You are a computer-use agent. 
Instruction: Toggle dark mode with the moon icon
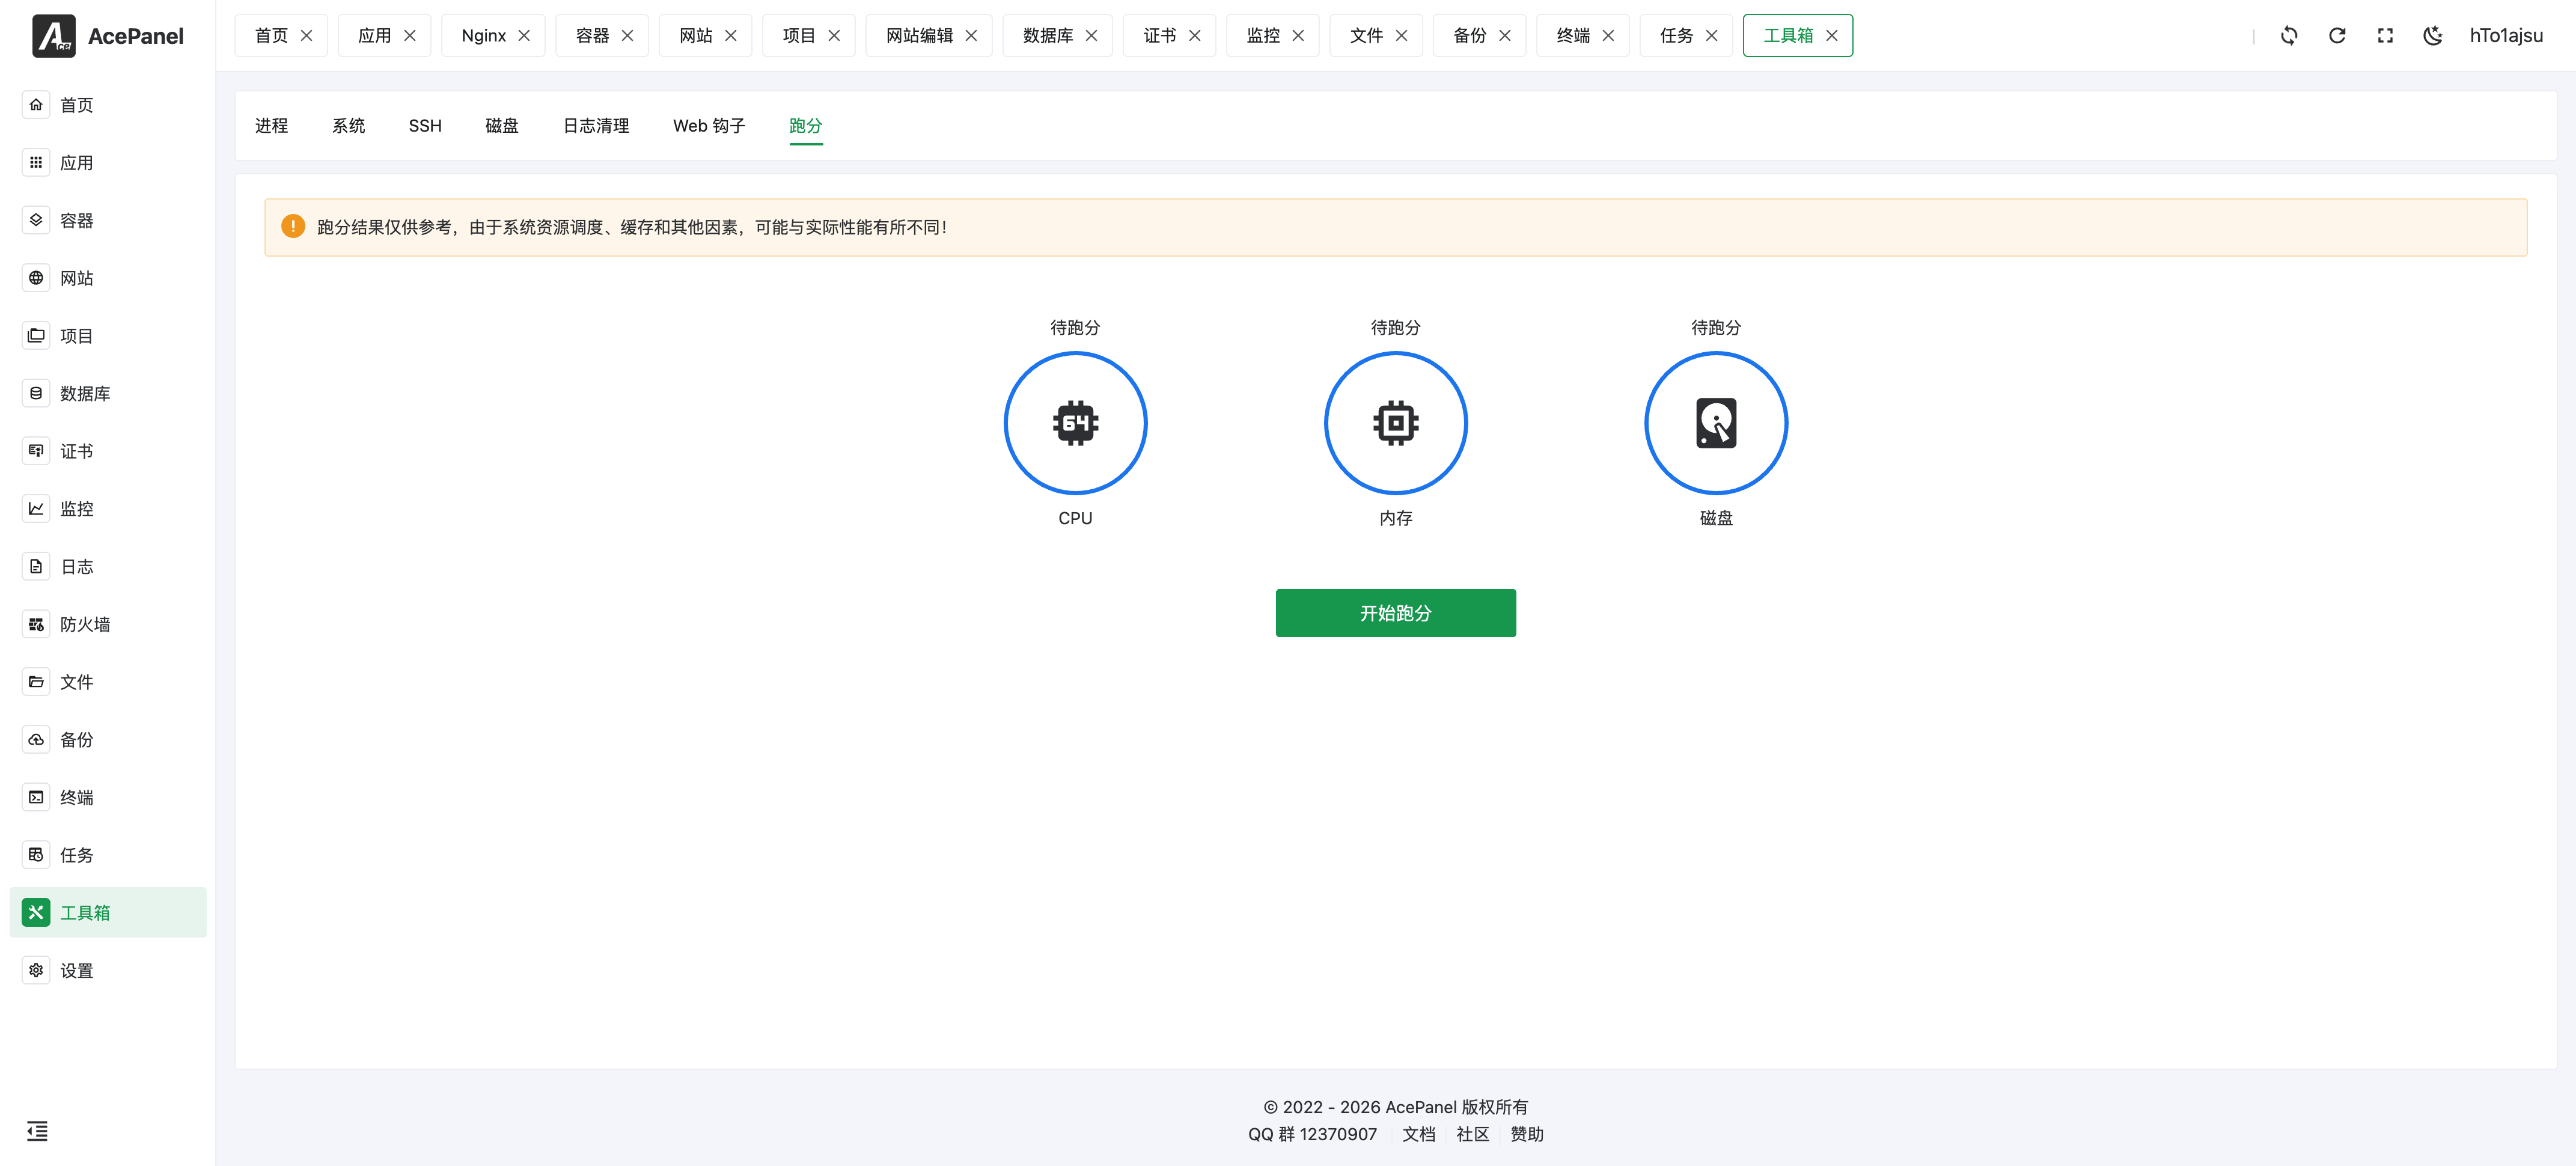[2433, 35]
